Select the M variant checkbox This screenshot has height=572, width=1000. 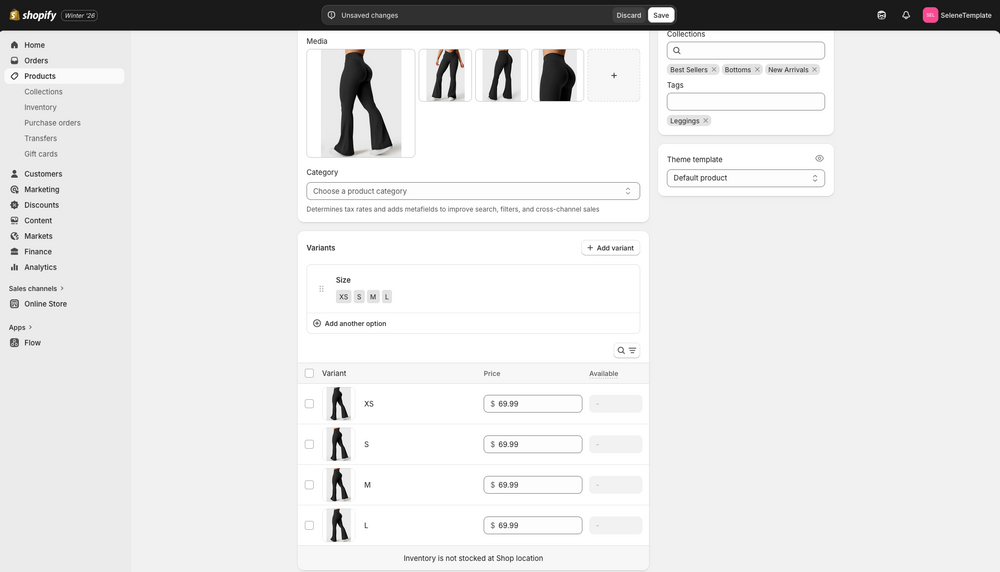tap(309, 485)
